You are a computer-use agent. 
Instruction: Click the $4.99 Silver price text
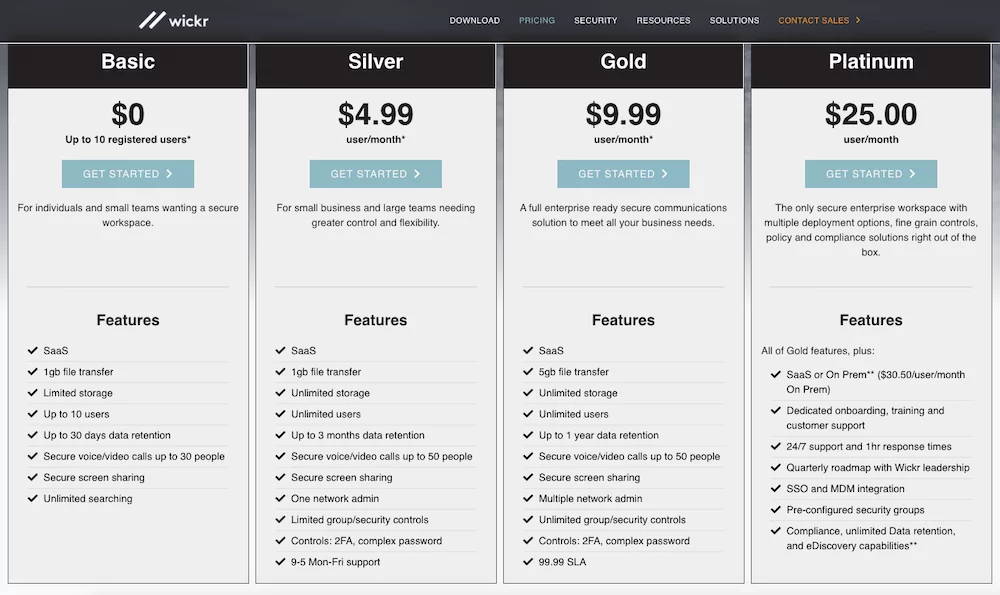click(x=376, y=115)
